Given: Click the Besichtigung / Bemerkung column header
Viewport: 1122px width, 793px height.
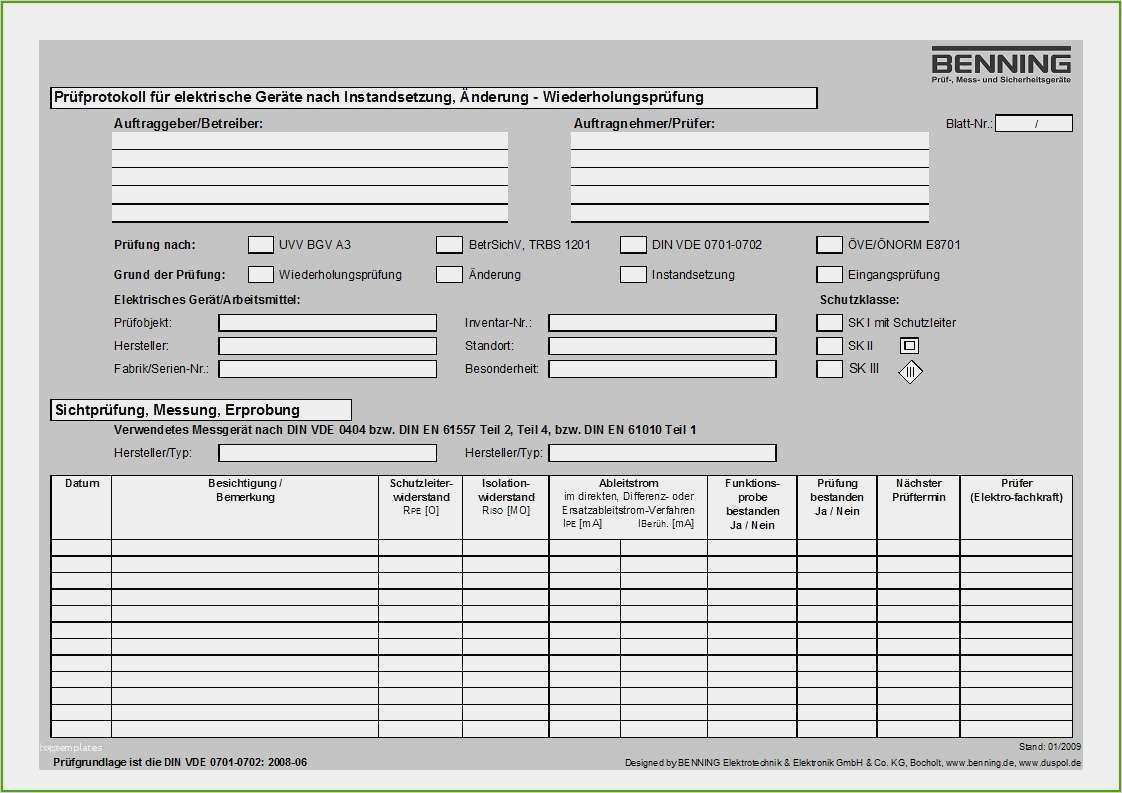Looking at the screenshot, I should click(x=245, y=507).
